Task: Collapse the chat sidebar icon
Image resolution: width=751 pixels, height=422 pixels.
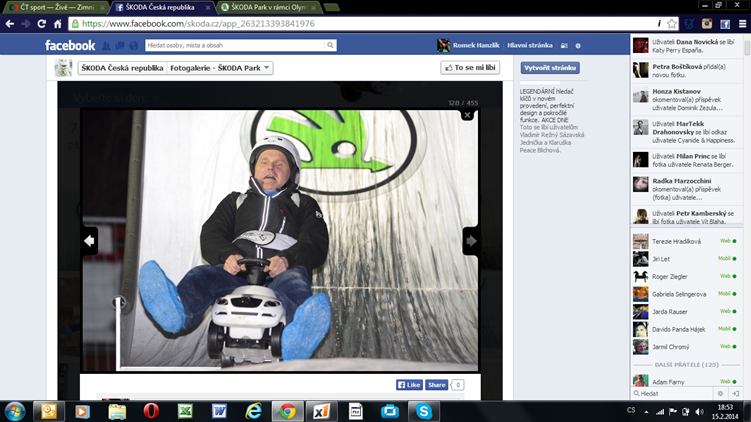Action: (x=736, y=393)
